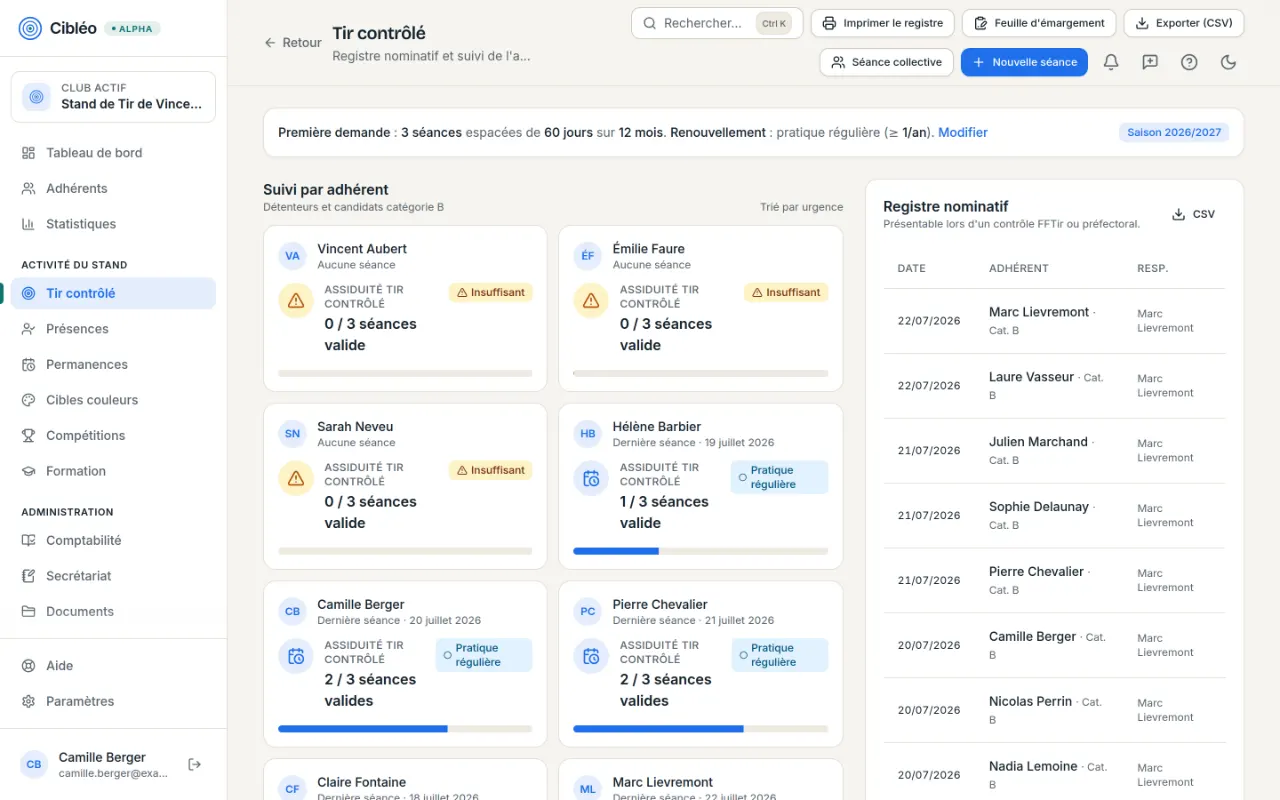The height and width of the screenshot is (800, 1280).
Task: Click Modifier link in rules banner
Action: (963, 132)
